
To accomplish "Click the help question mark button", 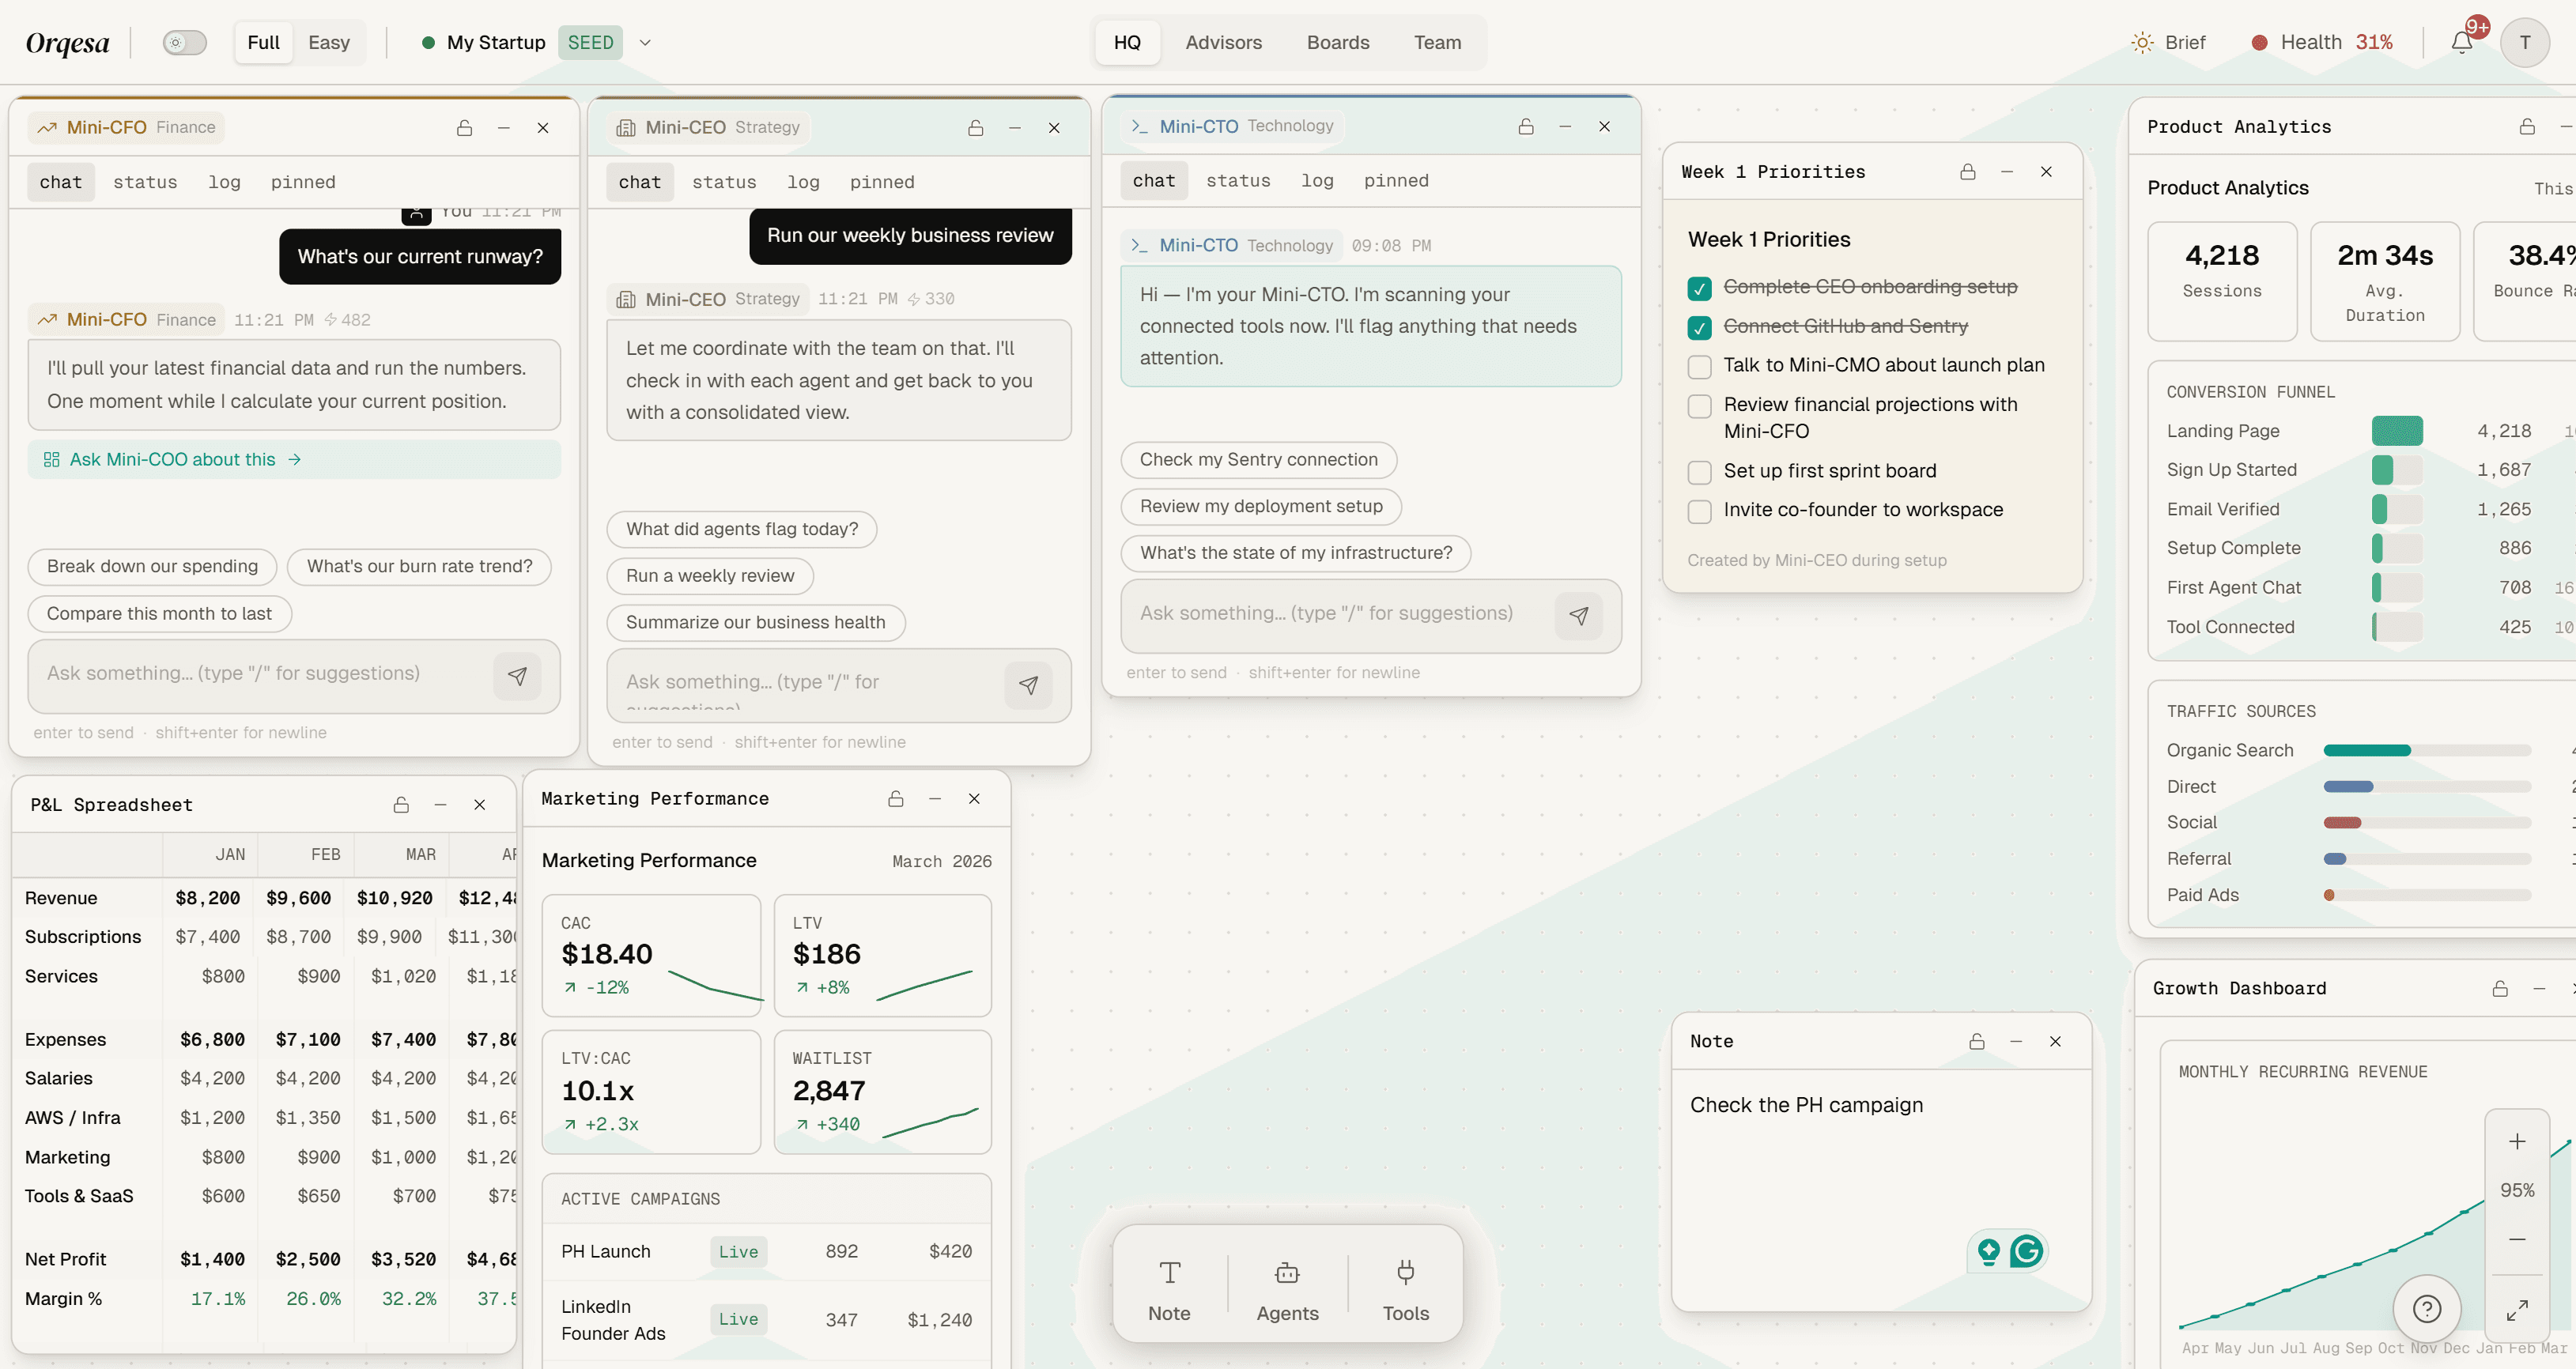I will (2426, 1308).
